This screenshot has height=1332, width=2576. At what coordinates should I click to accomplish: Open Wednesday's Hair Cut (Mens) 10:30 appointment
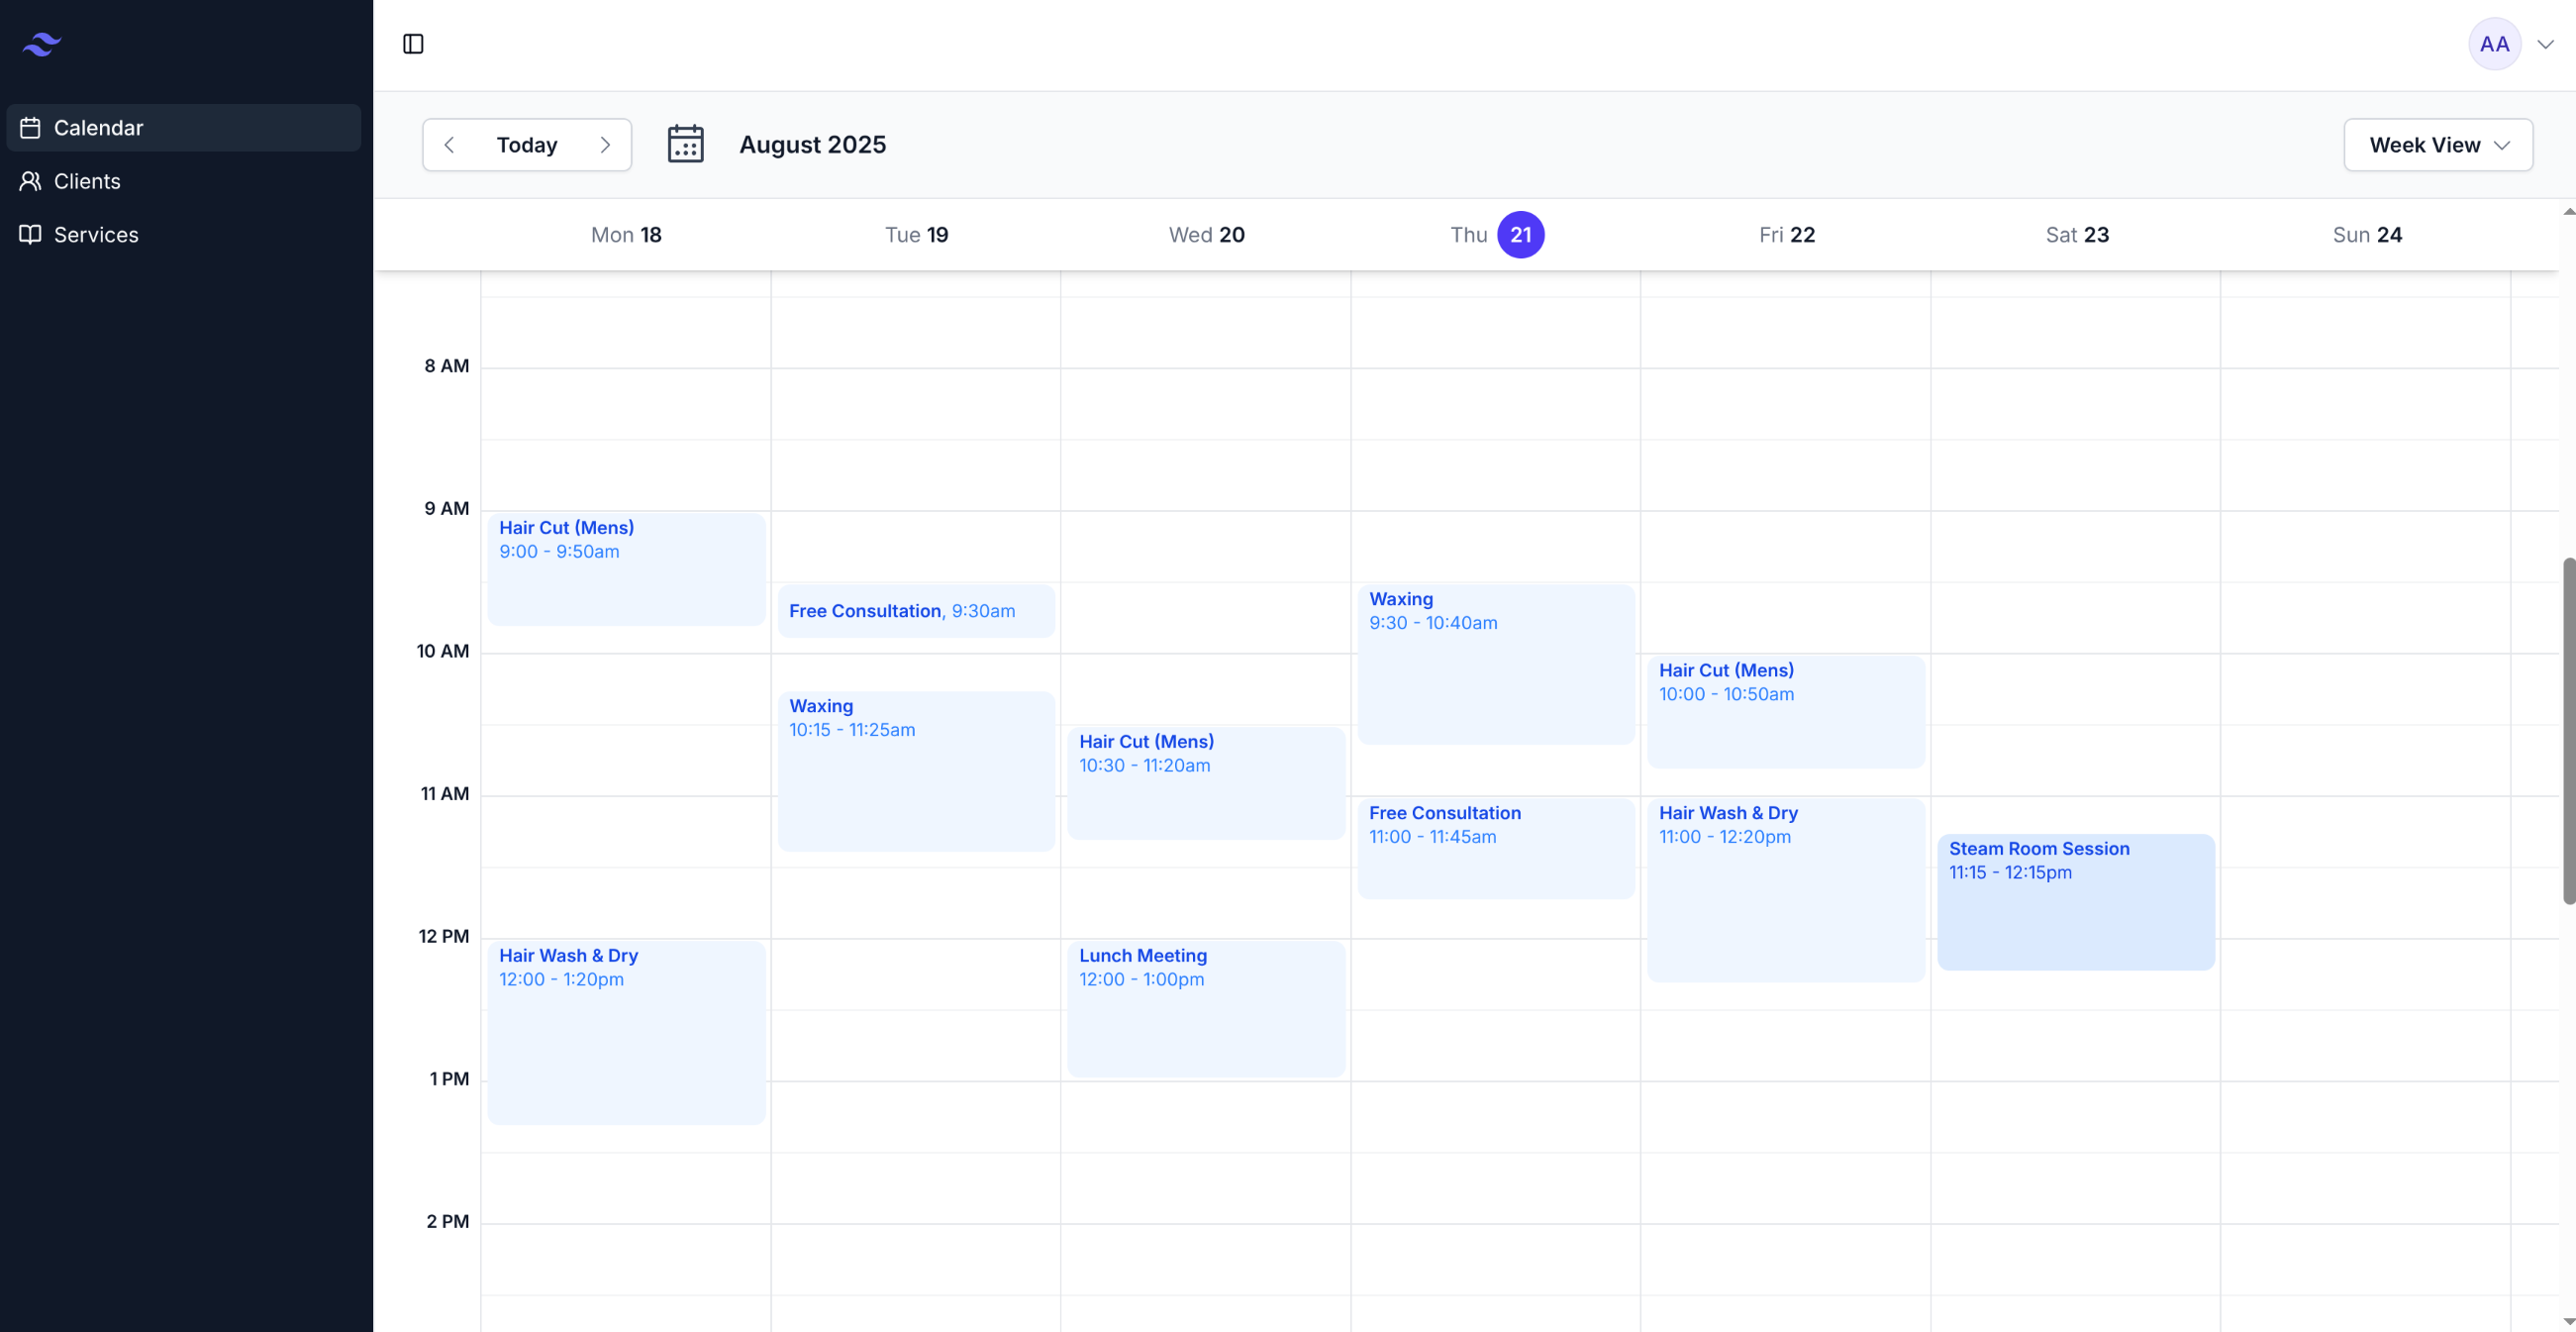[1206, 783]
